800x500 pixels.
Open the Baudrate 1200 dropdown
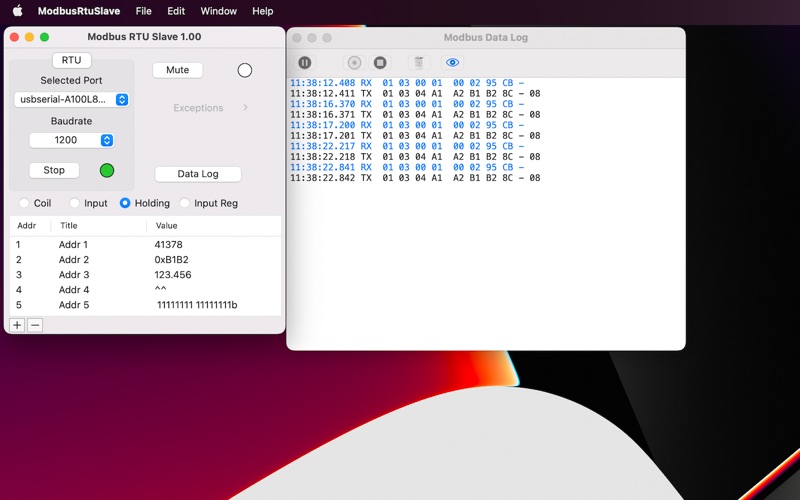71,140
